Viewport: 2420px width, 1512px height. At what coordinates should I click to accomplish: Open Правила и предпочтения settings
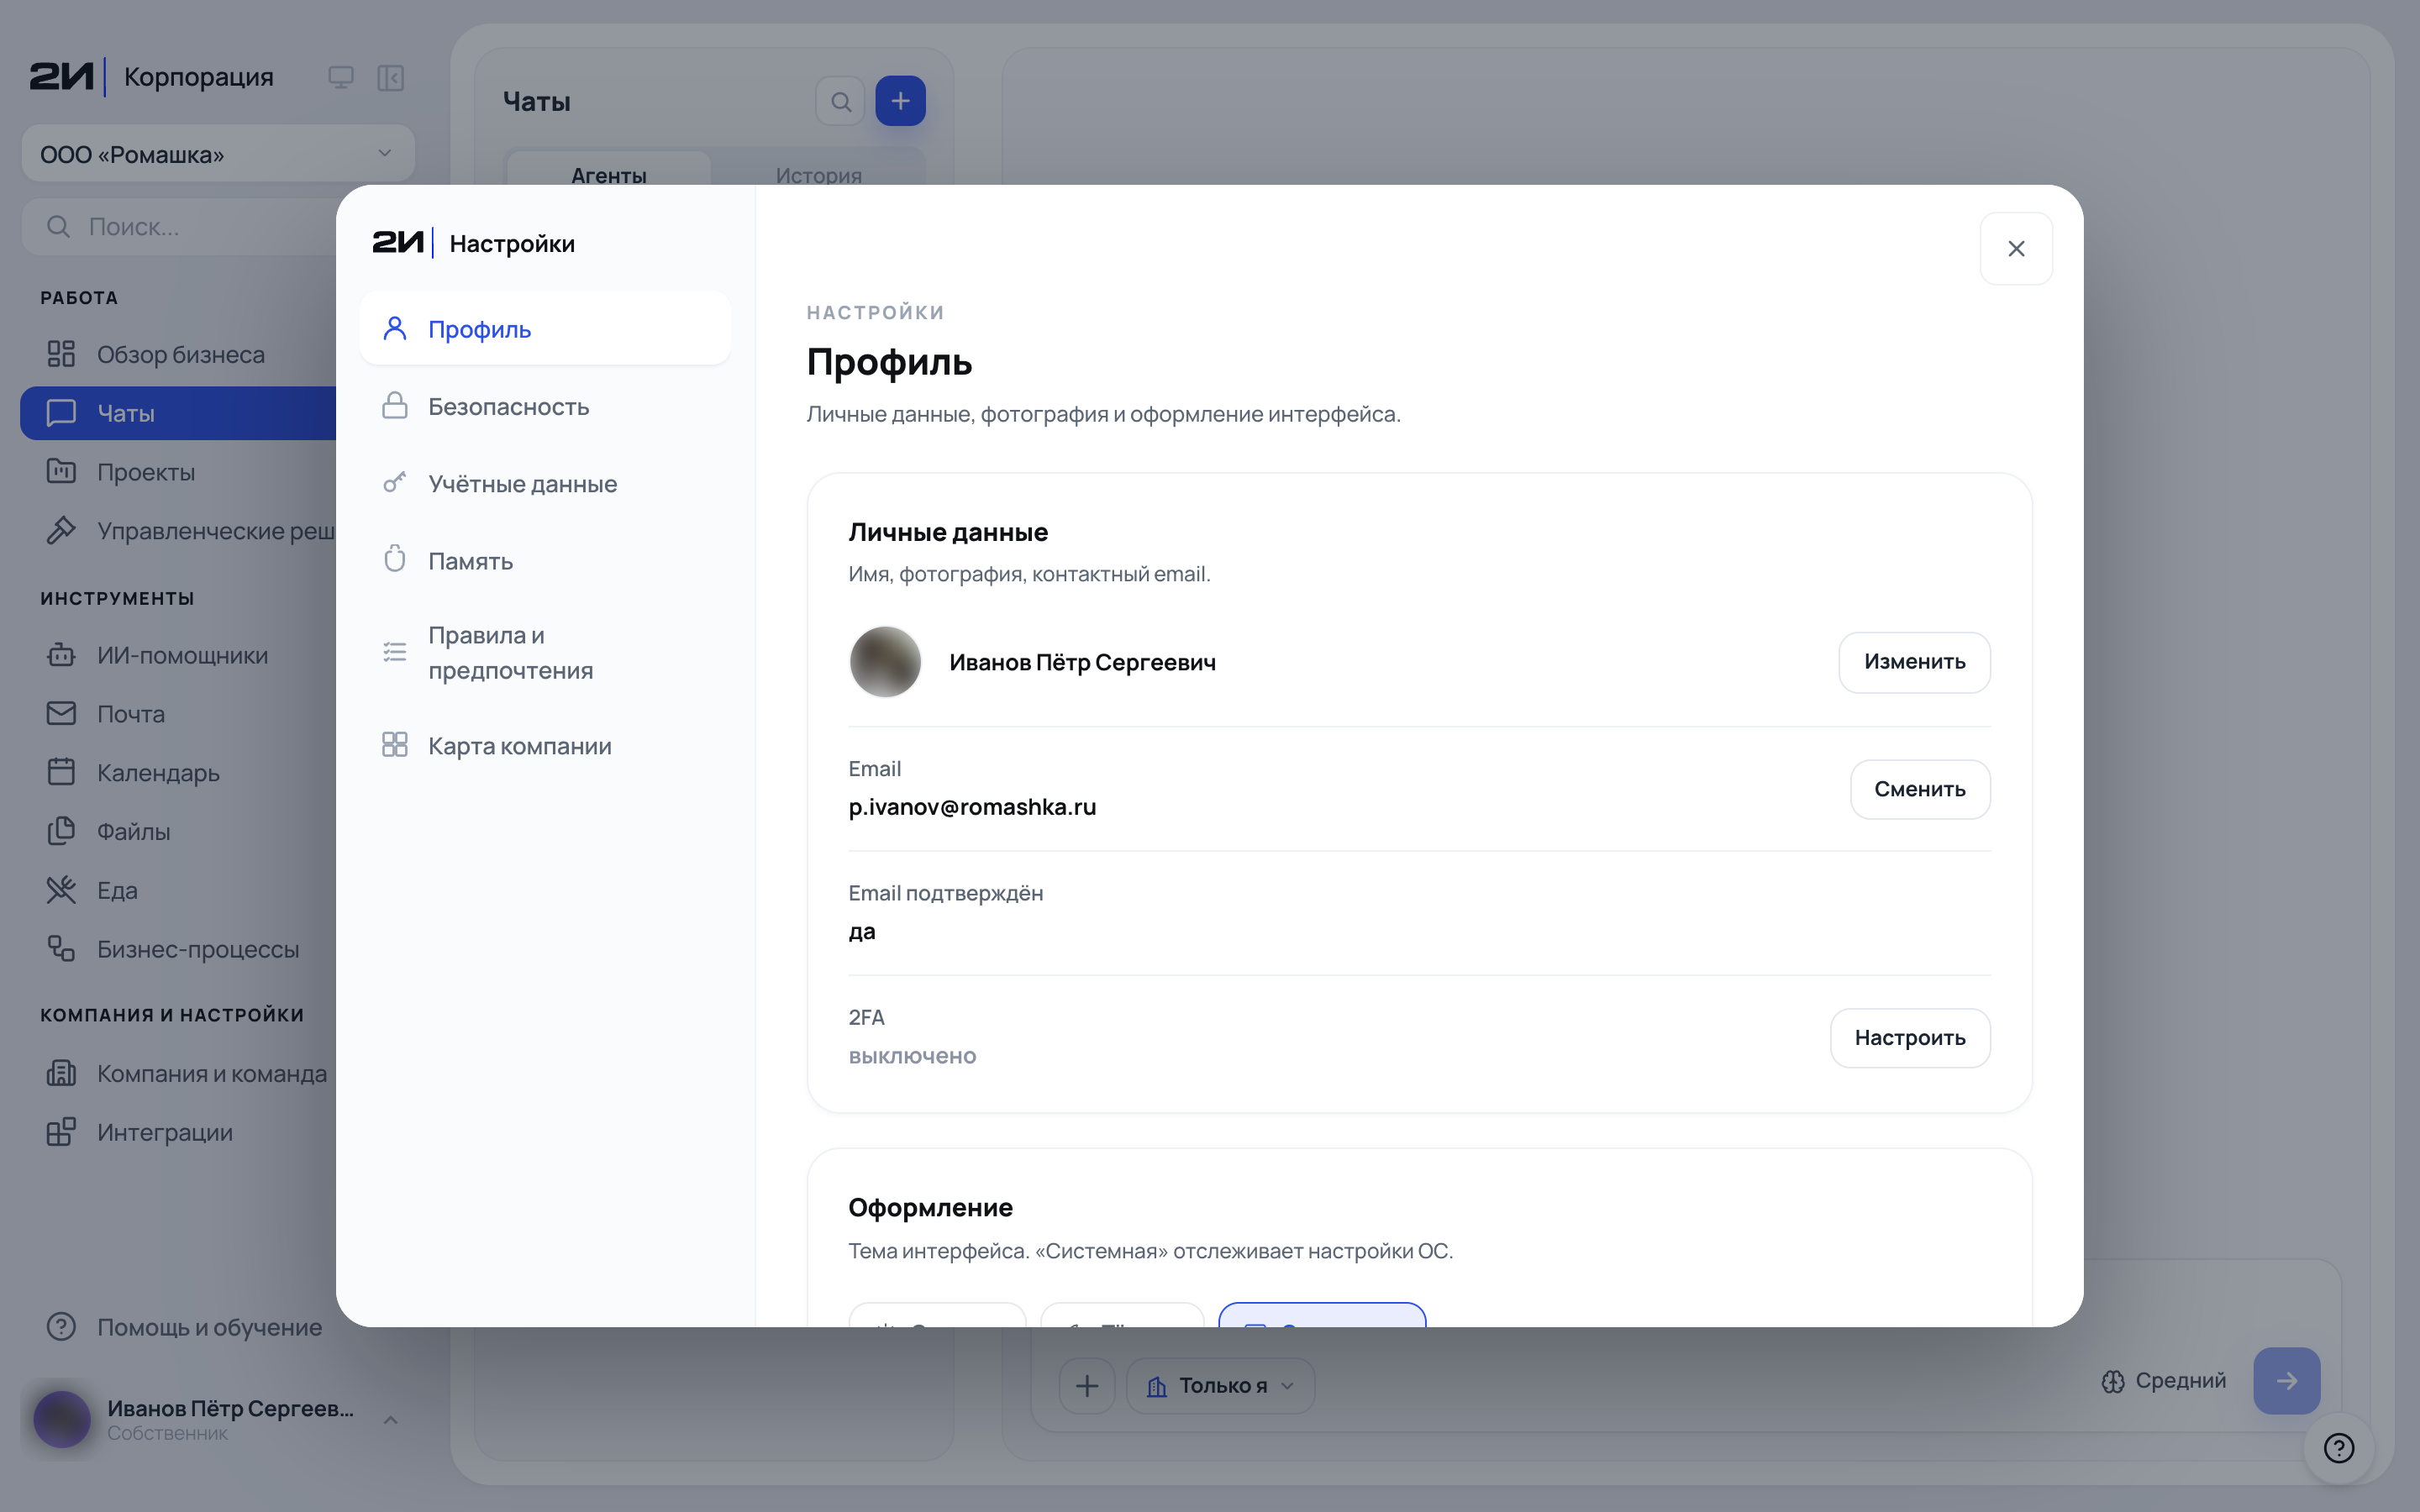[x=545, y=653]
